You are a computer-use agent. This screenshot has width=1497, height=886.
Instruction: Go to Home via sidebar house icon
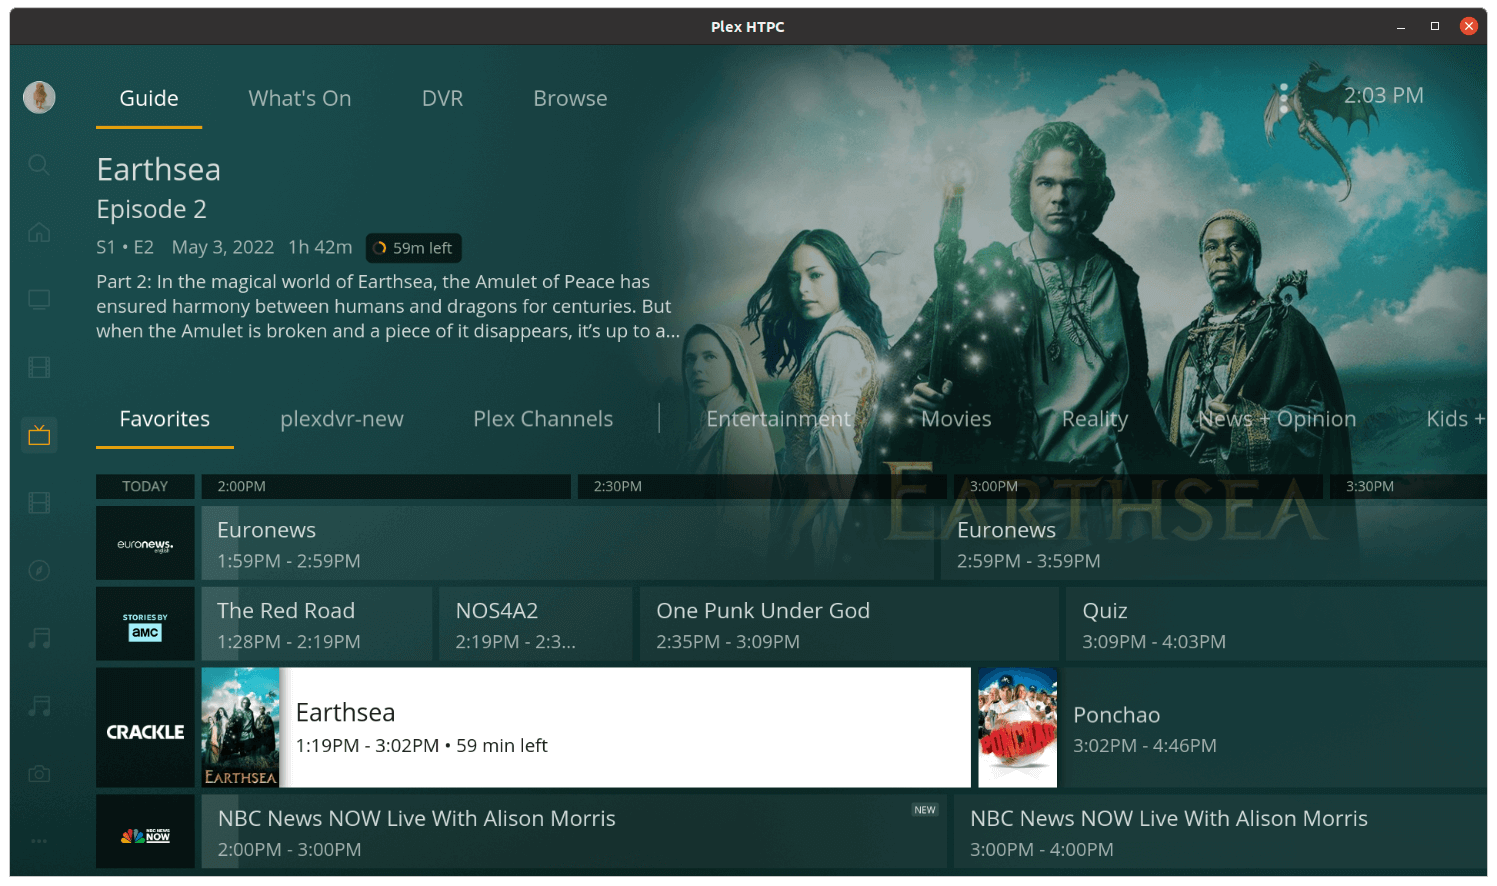[39, 232]
